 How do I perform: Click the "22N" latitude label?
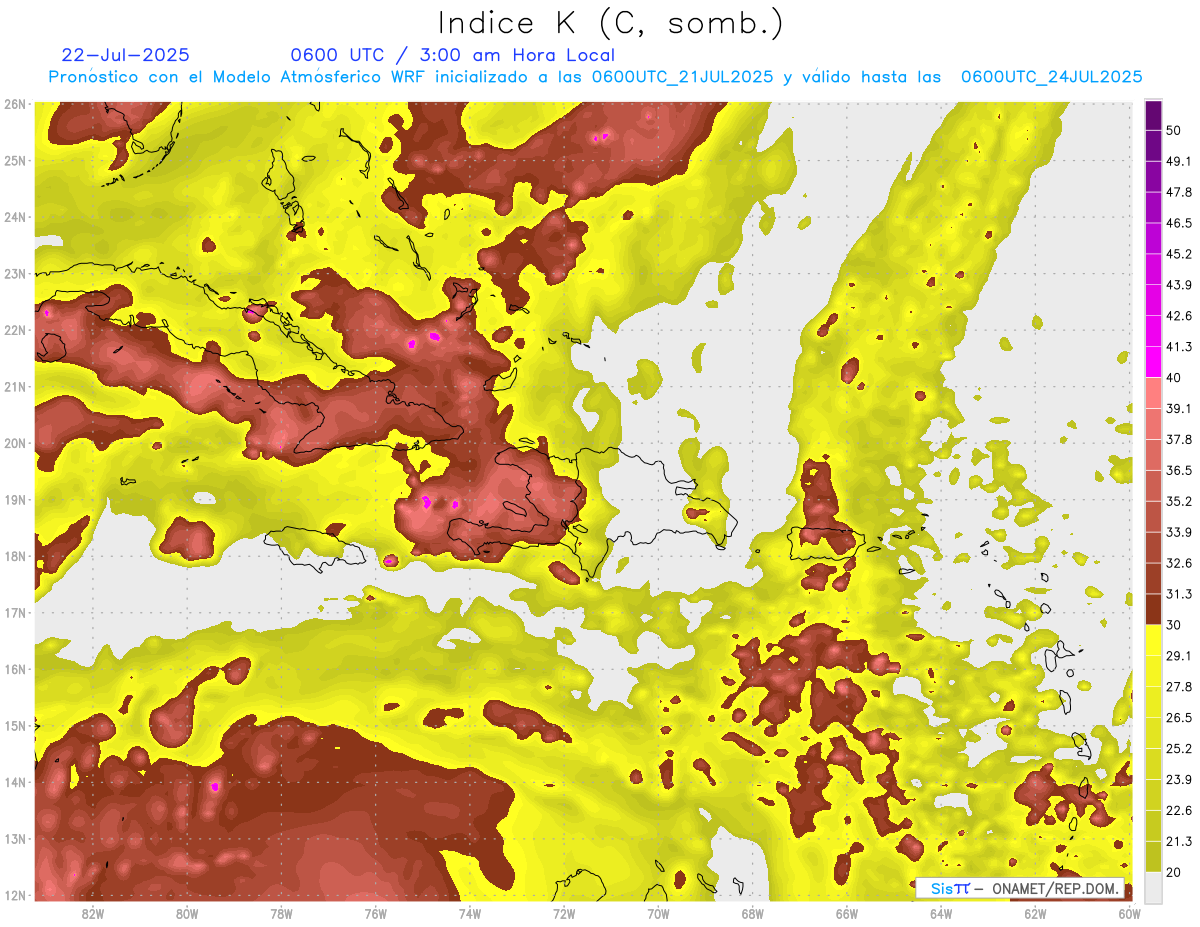pos(15,330)
